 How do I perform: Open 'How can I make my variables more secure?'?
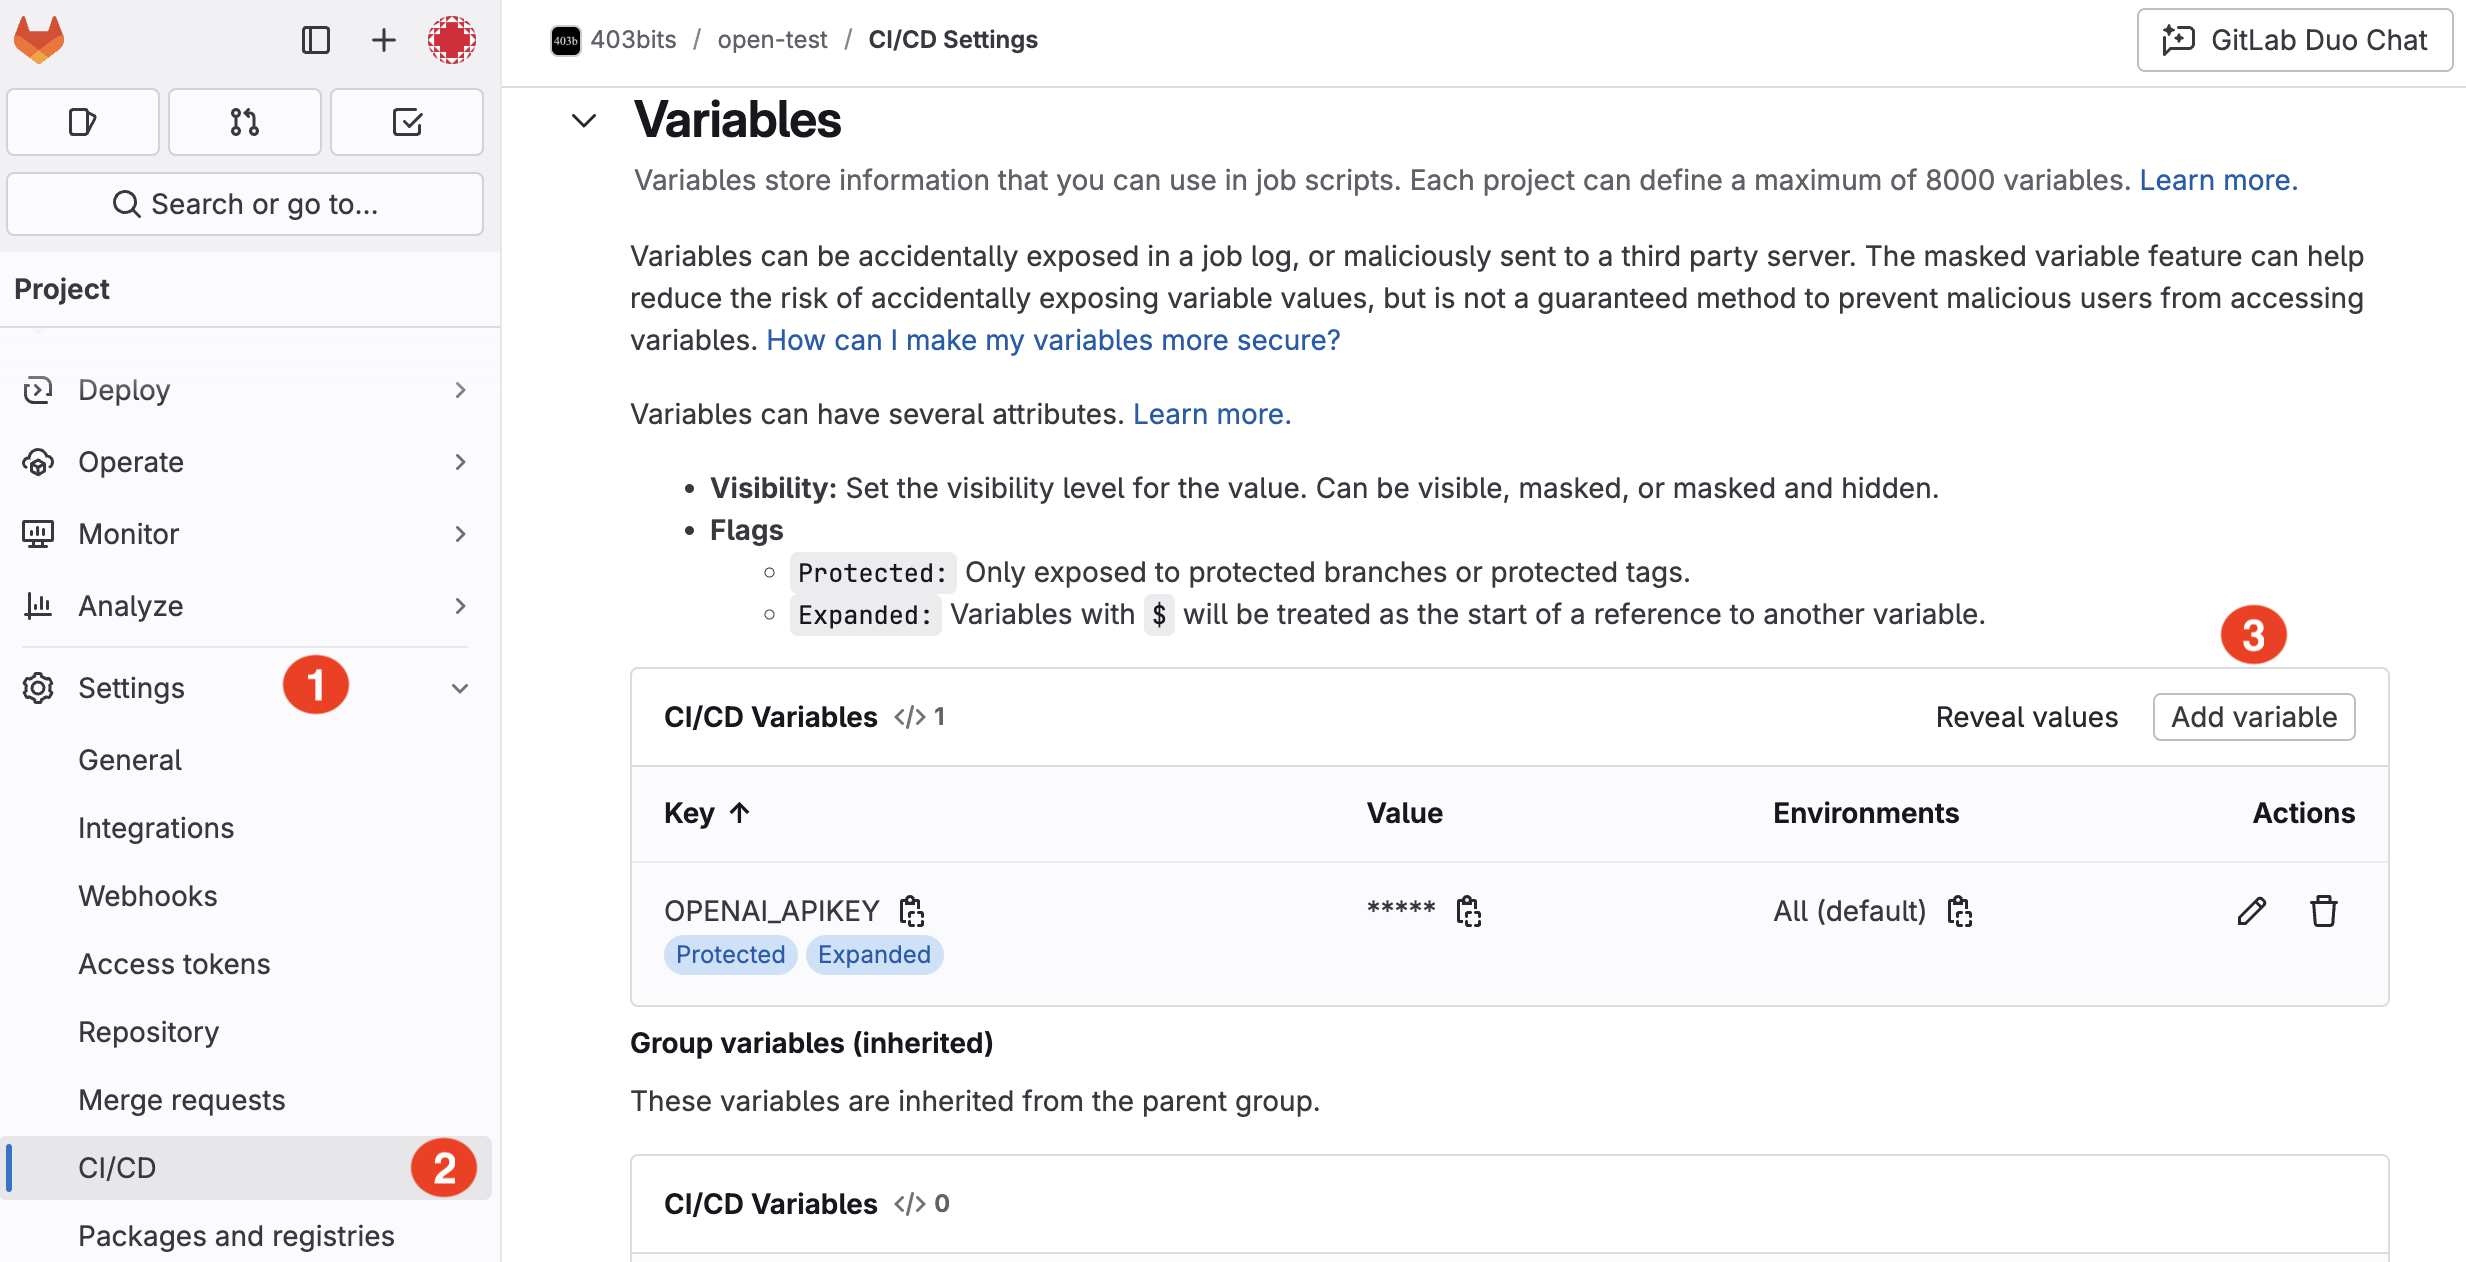[x=1053, y=340]
